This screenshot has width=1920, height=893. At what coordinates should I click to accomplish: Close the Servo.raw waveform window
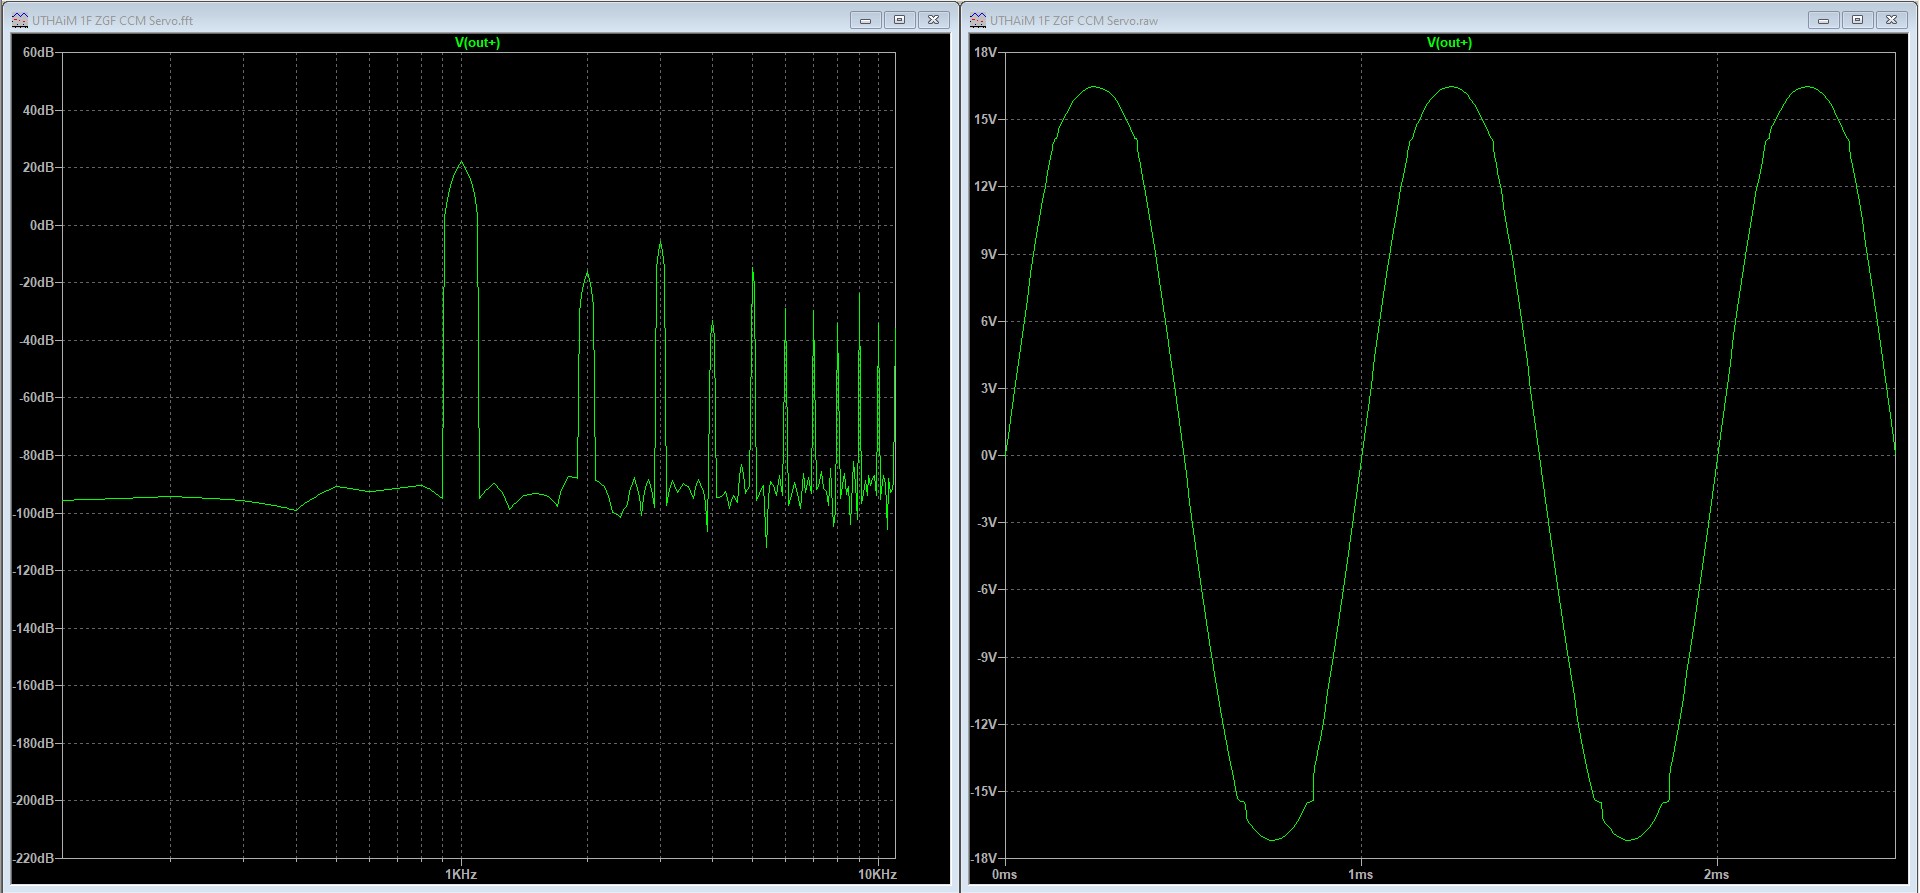coord(1891,20)
